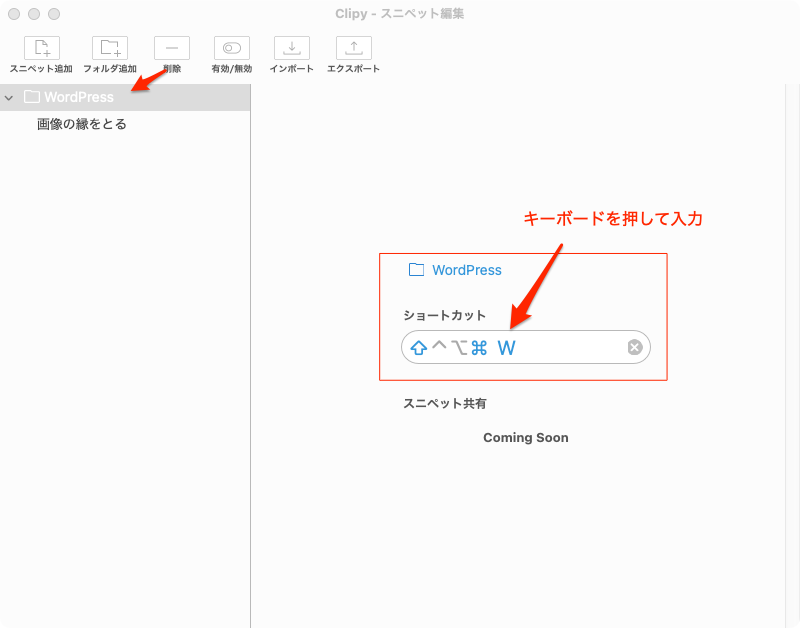Click the Add Snippet (スニペット追加) toolbar icon
The height and width of the screenshot is (628, 800).
pos(41,48)
